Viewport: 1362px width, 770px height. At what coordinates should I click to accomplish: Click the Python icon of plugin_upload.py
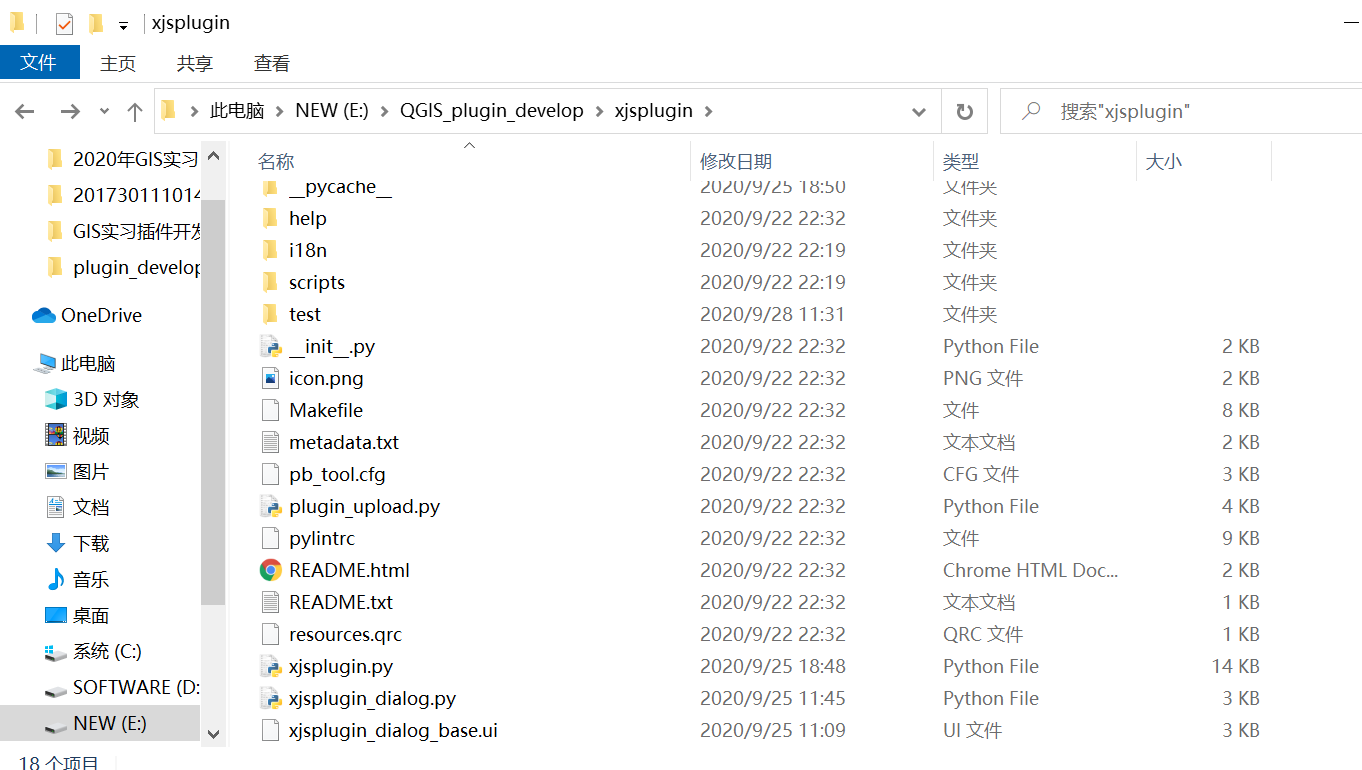point(270,507)
